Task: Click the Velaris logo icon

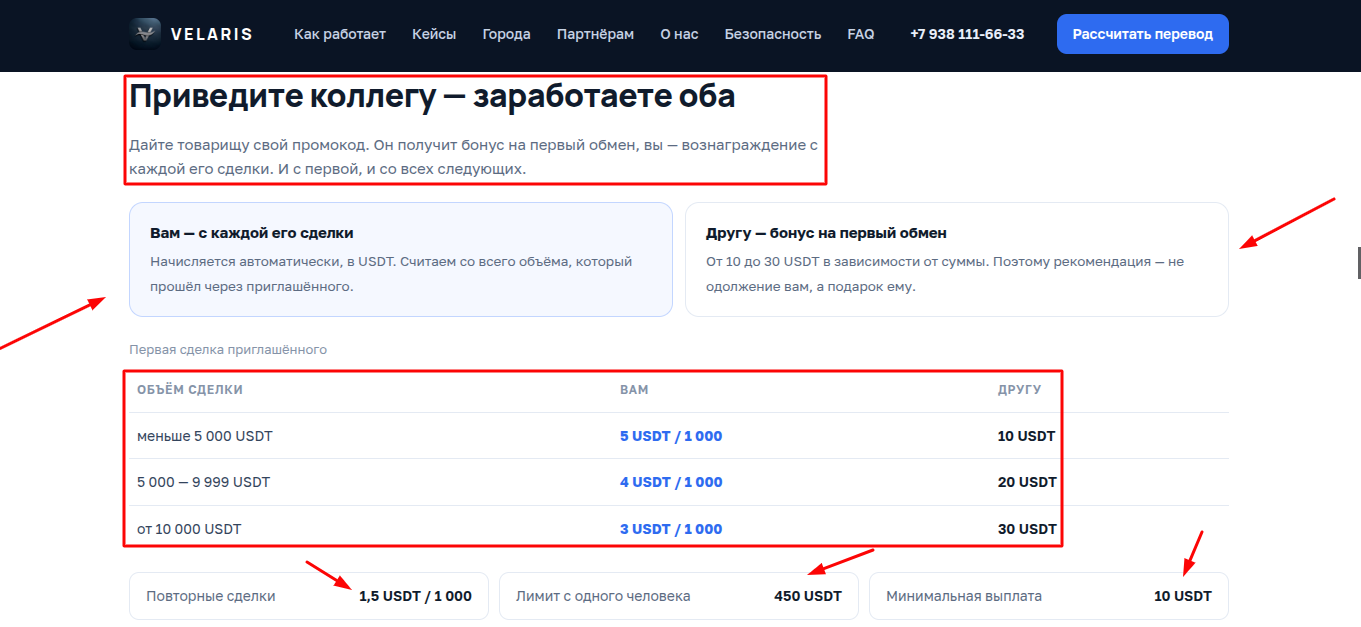Action: pos(146,34)
